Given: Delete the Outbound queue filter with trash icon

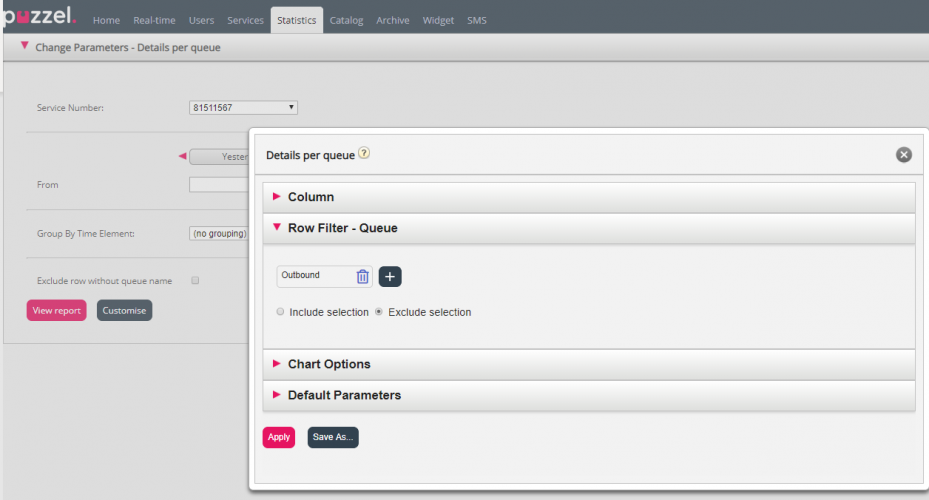Looking at the screenshot, I should click(x=362, y=277).
